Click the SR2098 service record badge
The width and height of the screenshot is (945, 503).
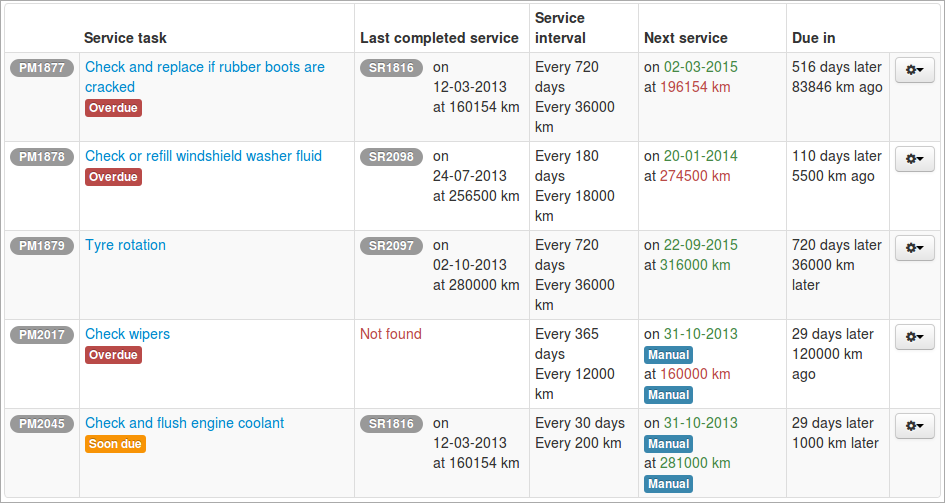tap(392, 157)
